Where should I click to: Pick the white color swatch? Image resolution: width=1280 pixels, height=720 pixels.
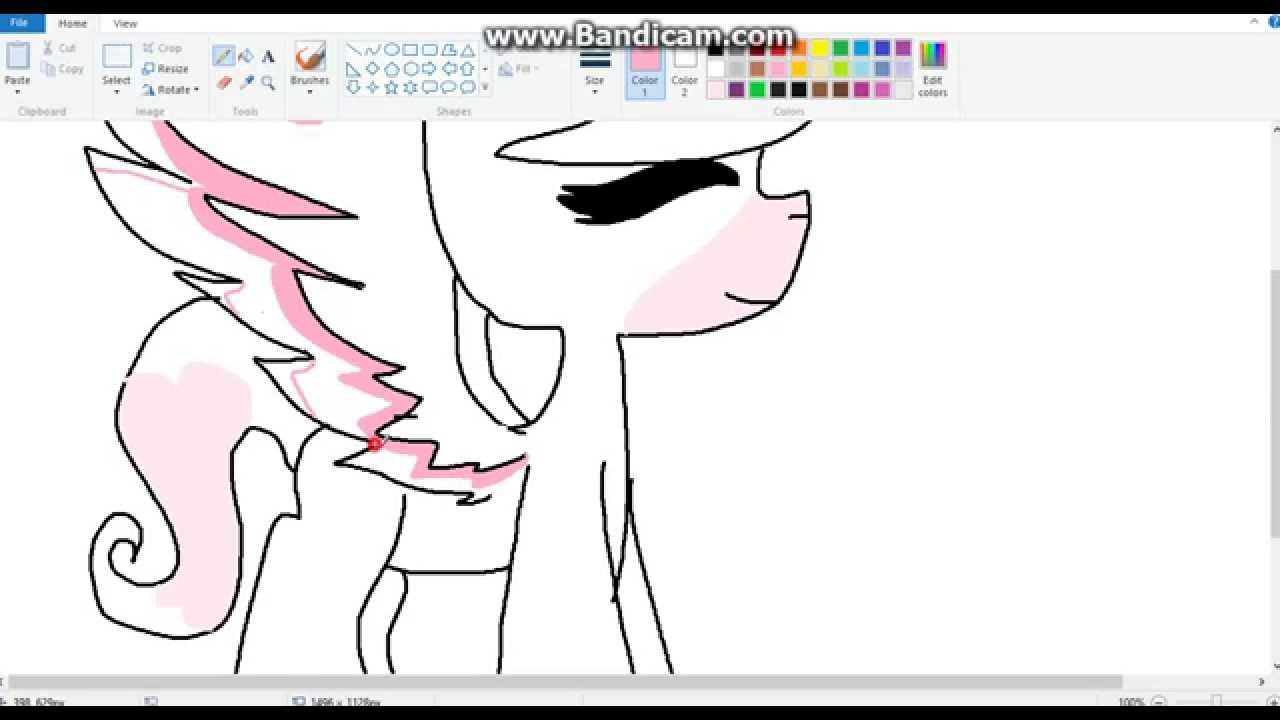point(716,69)
